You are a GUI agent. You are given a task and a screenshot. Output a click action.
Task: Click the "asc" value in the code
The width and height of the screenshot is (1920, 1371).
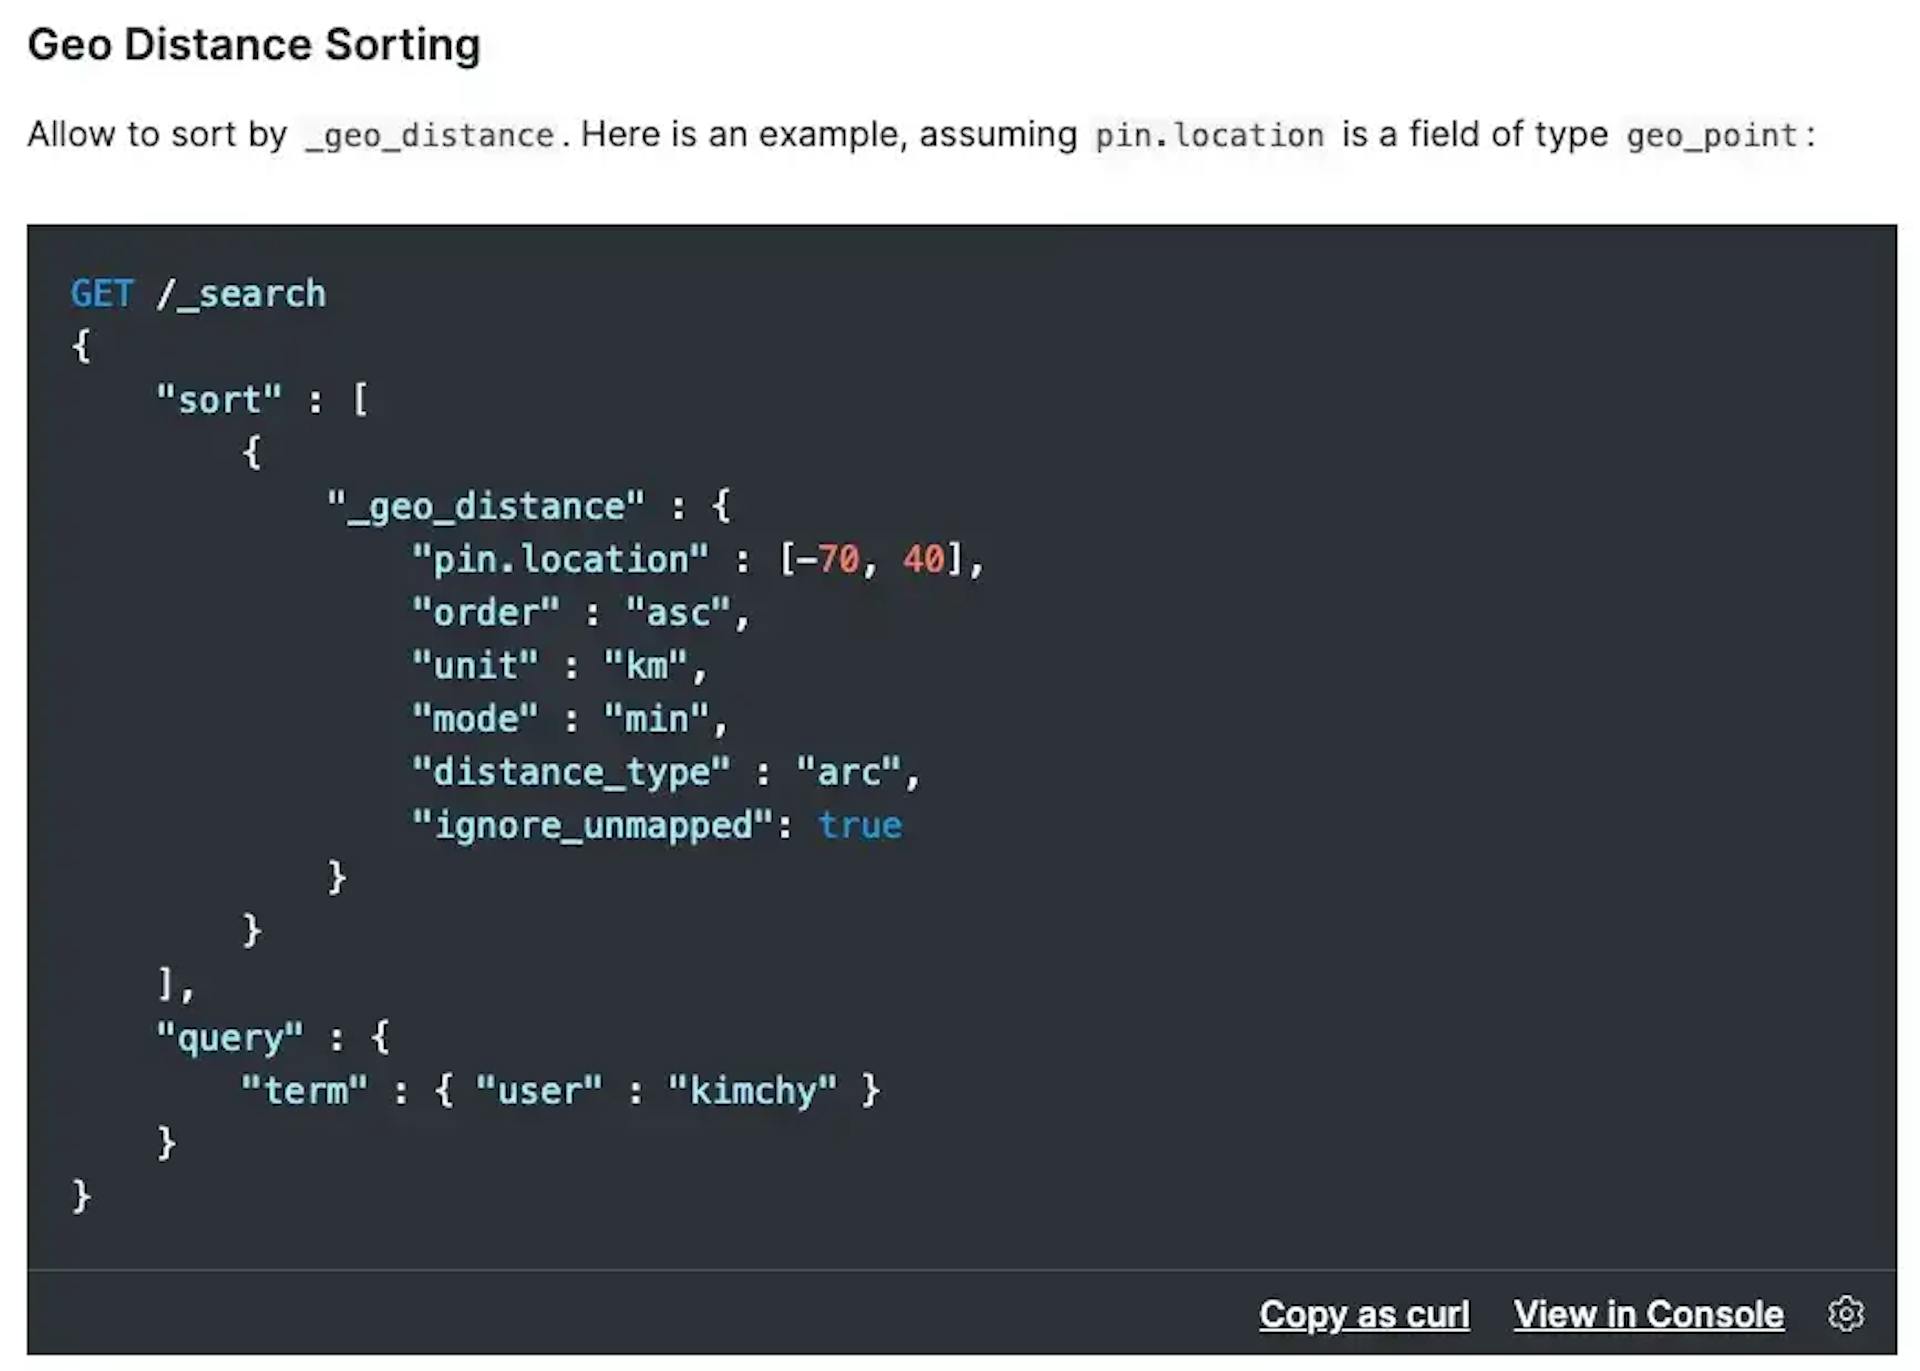tap(678, 612)
